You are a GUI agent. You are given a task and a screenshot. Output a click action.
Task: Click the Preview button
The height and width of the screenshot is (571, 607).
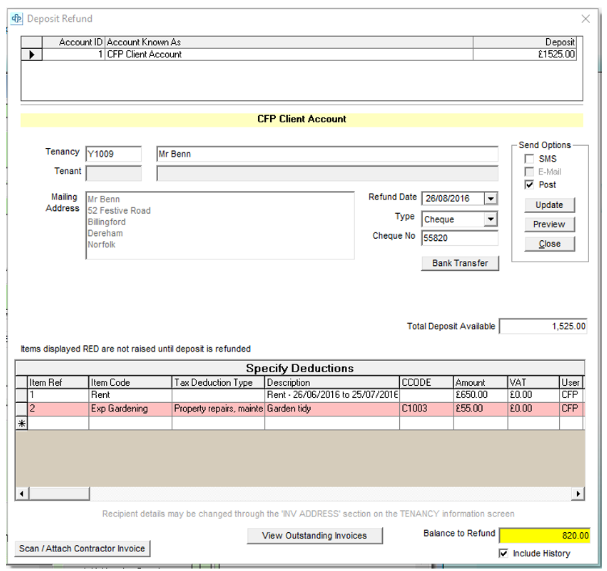click(549, 224)
